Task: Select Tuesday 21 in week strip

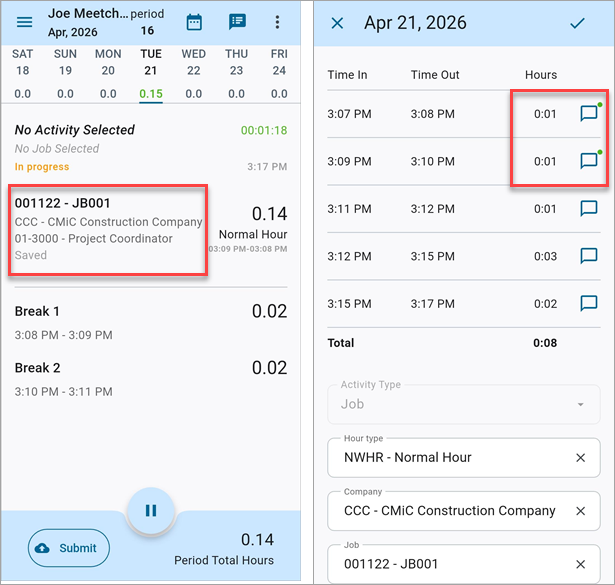Action: (x=151, y=74)
